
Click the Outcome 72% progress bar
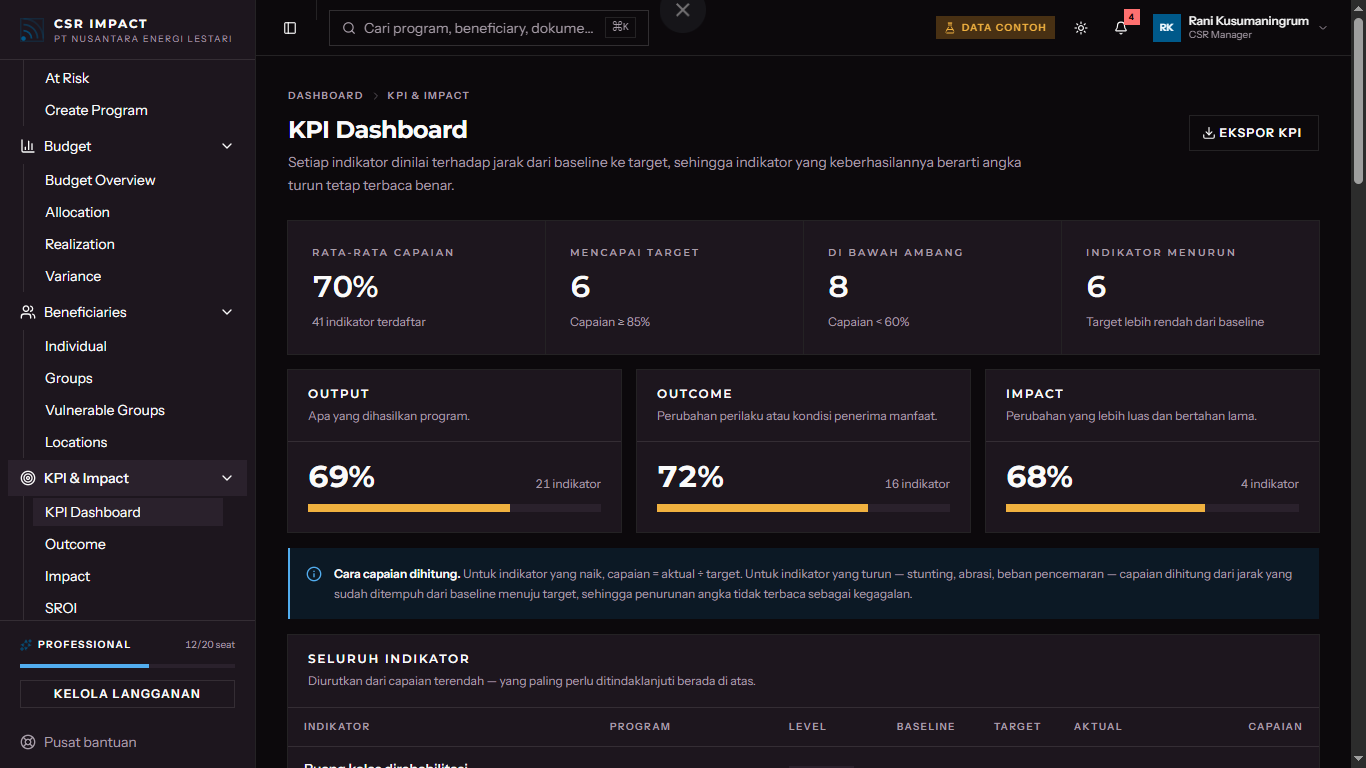tap(803, 508)
